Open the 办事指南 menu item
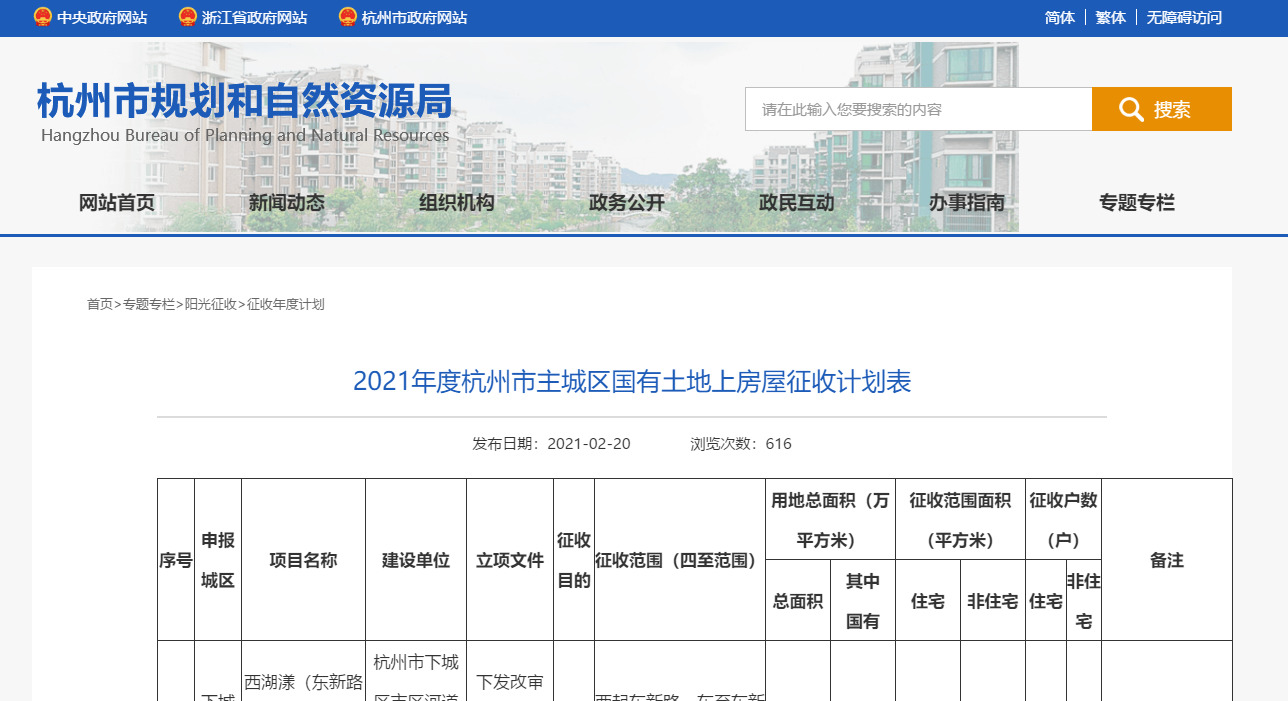1288x701 pixels. coord(967,203)
